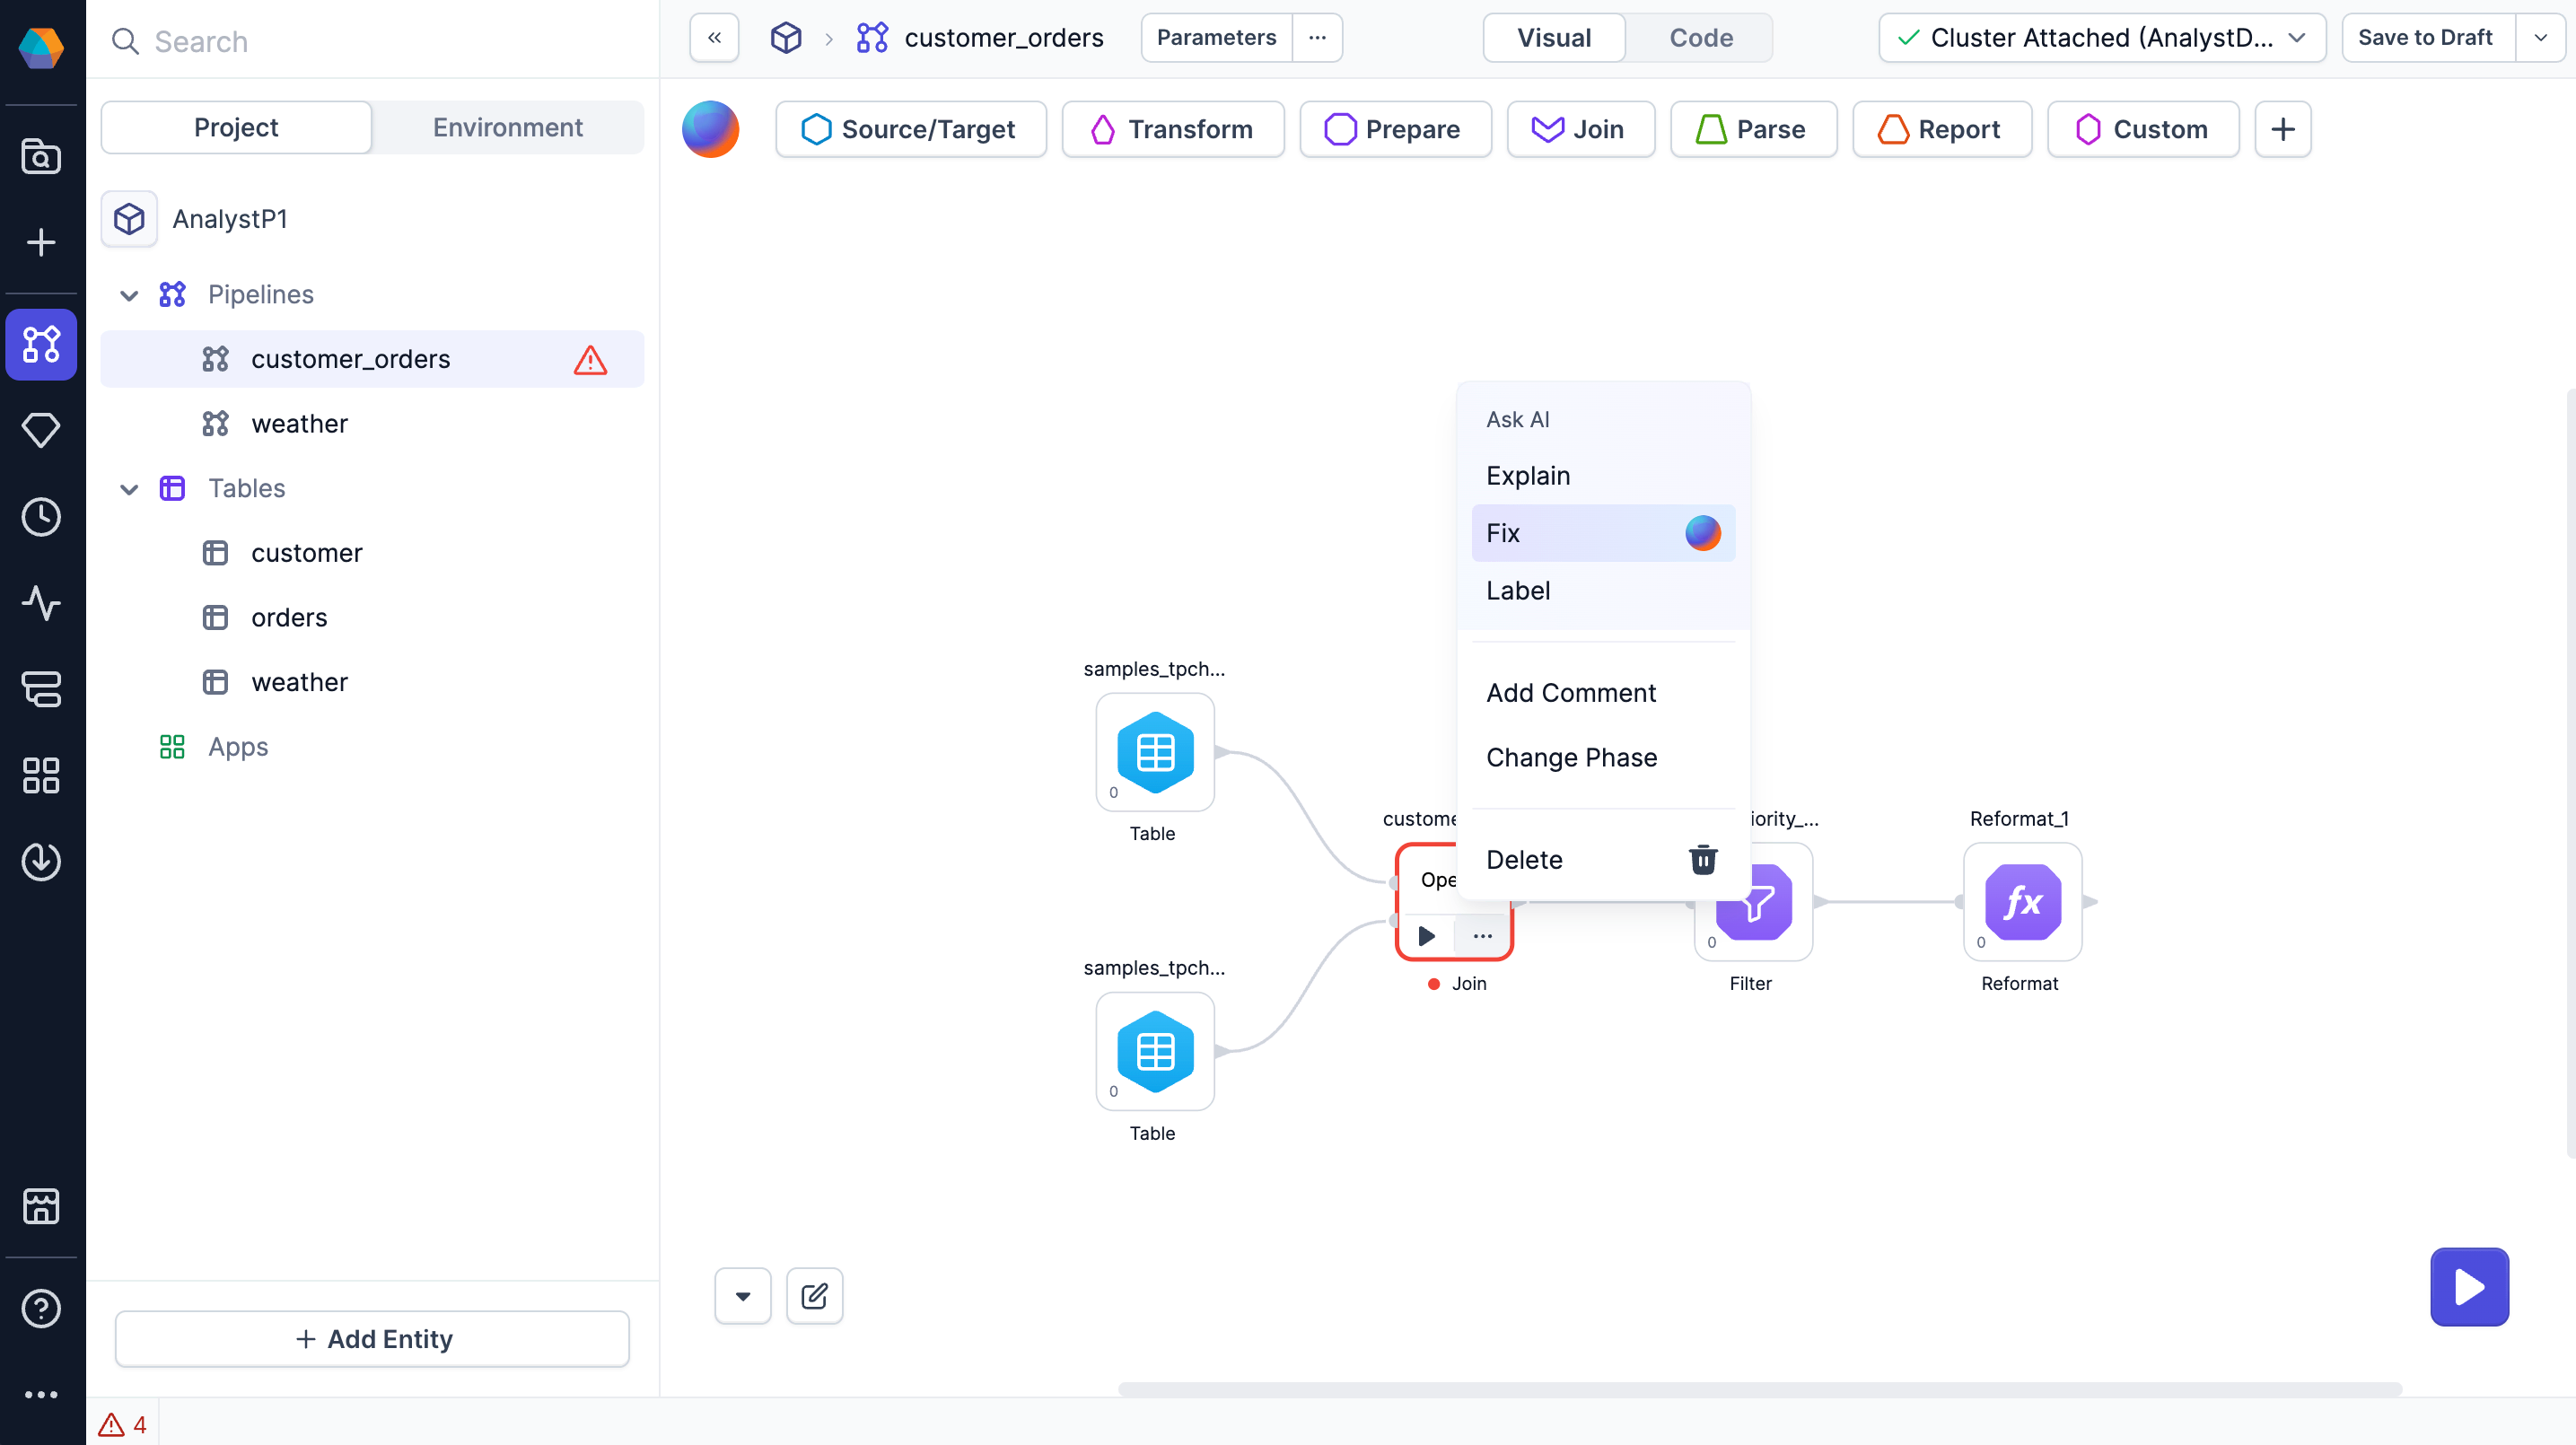
Task: Switch to the Environment tab
Action: 507,127
